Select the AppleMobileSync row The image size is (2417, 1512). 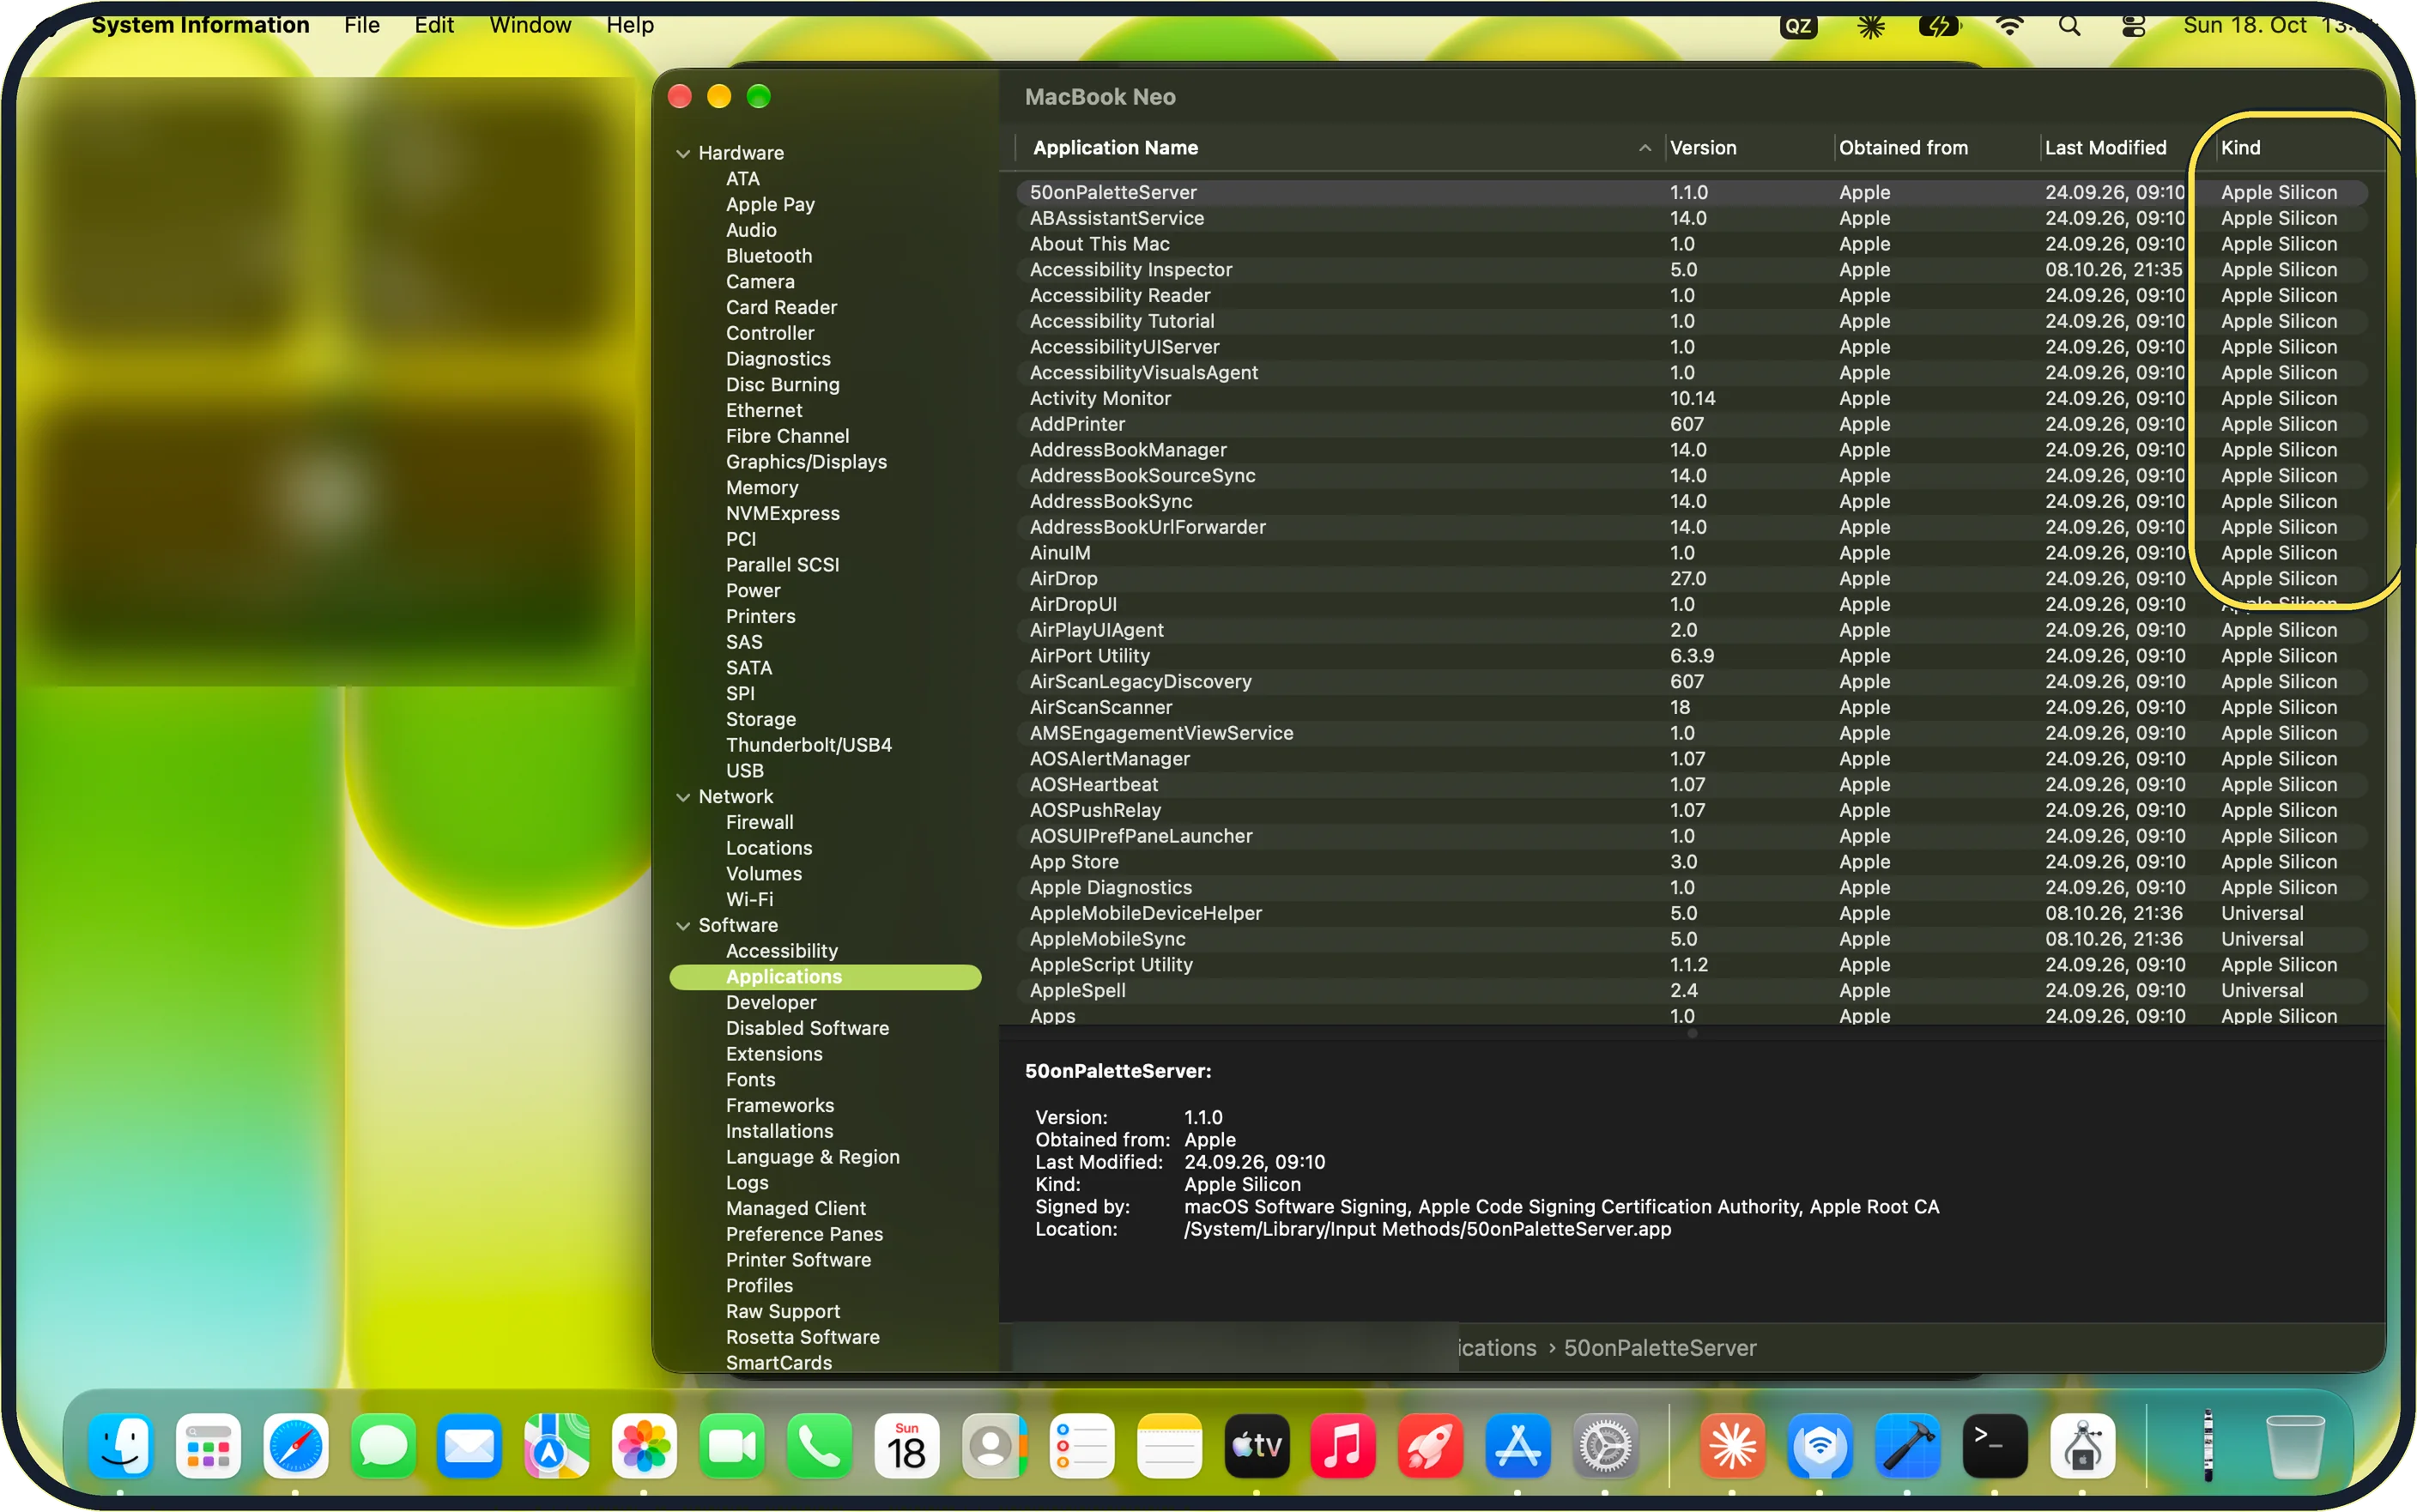tap(1692, 939)
